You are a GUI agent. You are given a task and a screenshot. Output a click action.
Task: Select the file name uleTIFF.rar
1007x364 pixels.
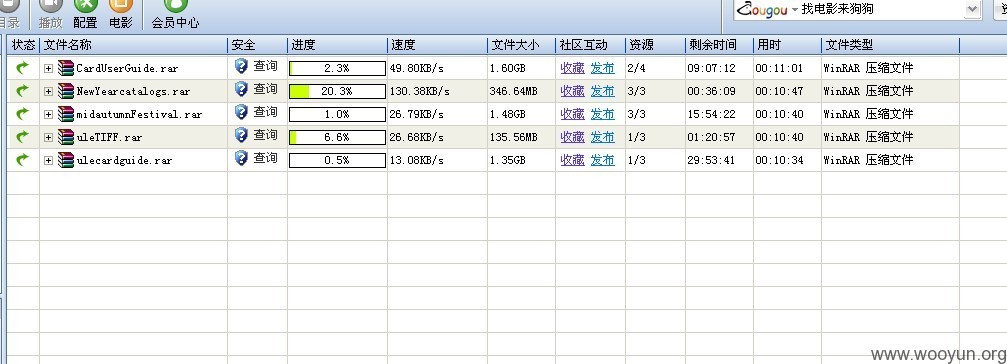(x=109, y=137)
